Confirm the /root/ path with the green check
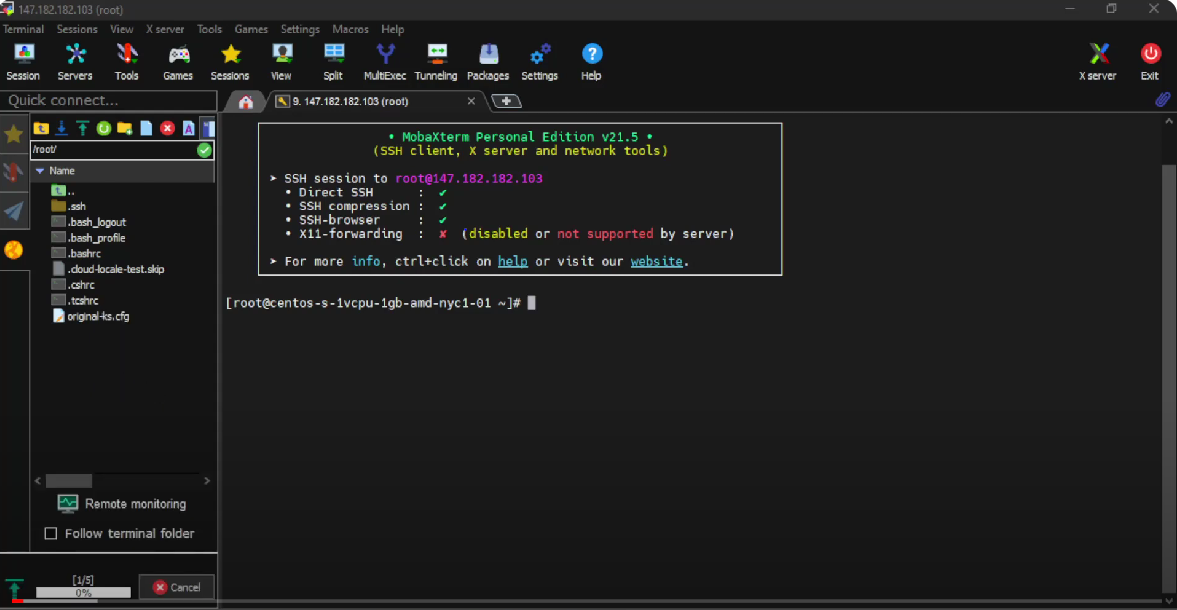Viewport: 1177px width, 610px height. pos(204,150)
